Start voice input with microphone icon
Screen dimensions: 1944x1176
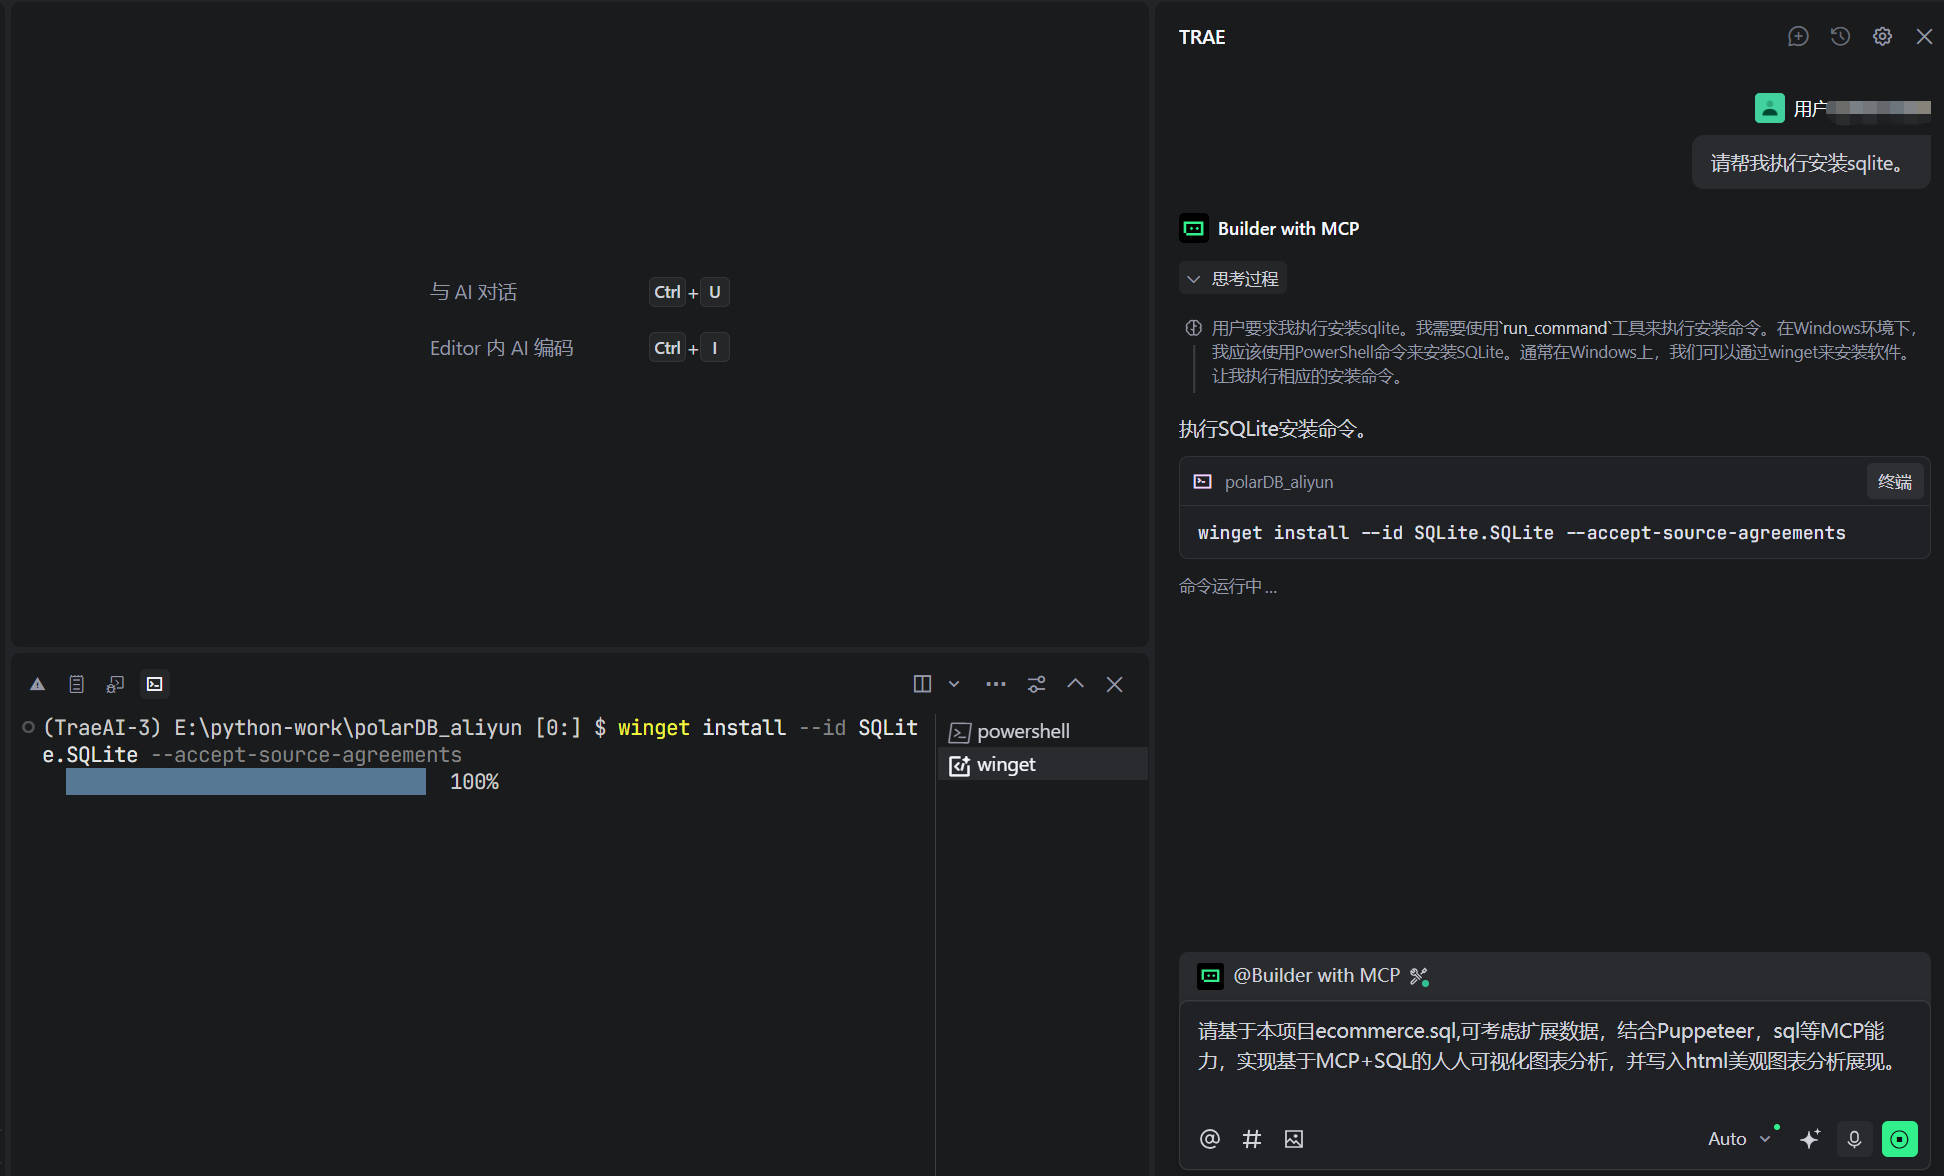[1854, 1139]
